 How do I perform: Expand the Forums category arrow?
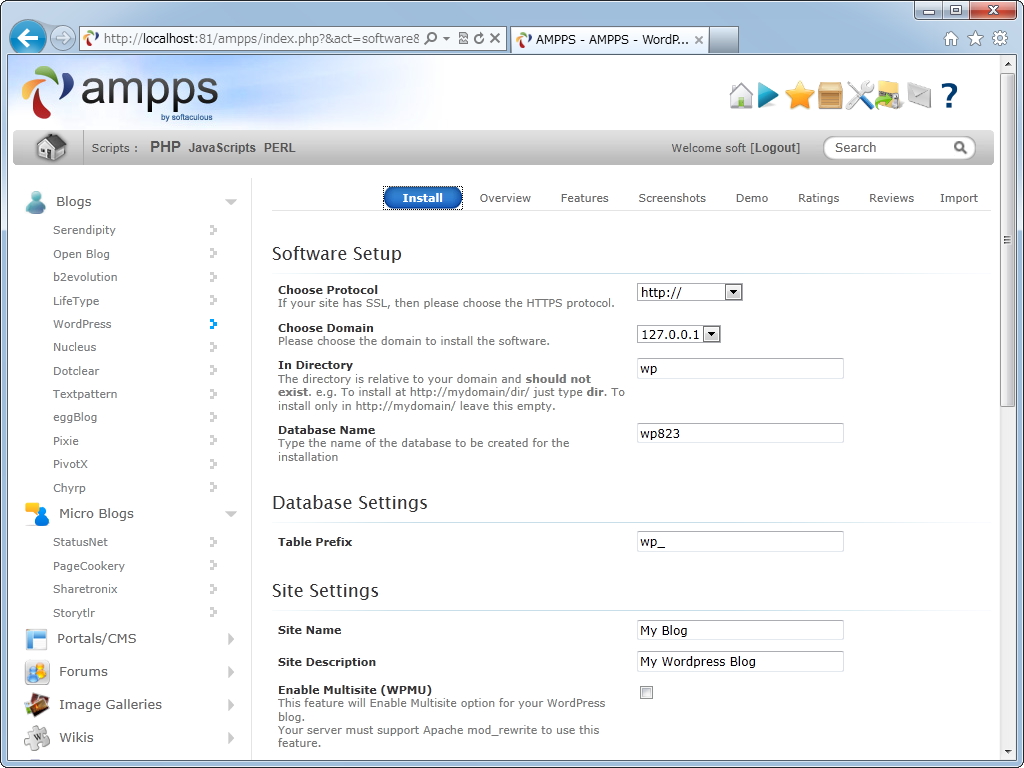231,672
